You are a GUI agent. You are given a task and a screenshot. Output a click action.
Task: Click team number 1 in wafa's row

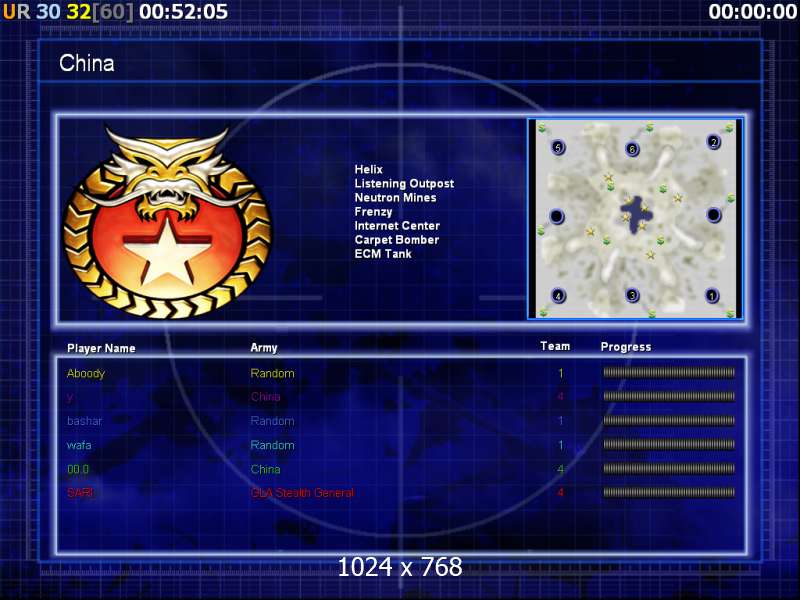(561, 445)
